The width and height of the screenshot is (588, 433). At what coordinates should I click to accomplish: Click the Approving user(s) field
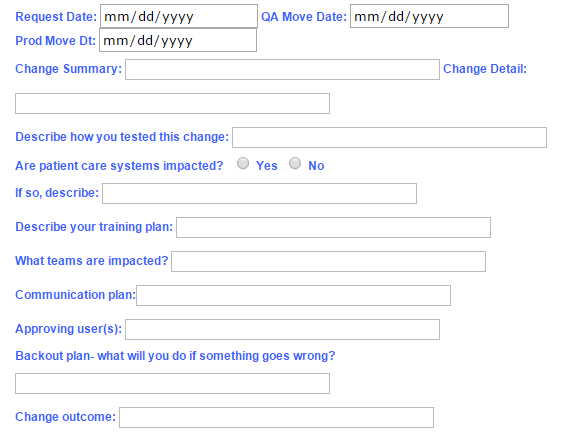click(x=282, y=330)
